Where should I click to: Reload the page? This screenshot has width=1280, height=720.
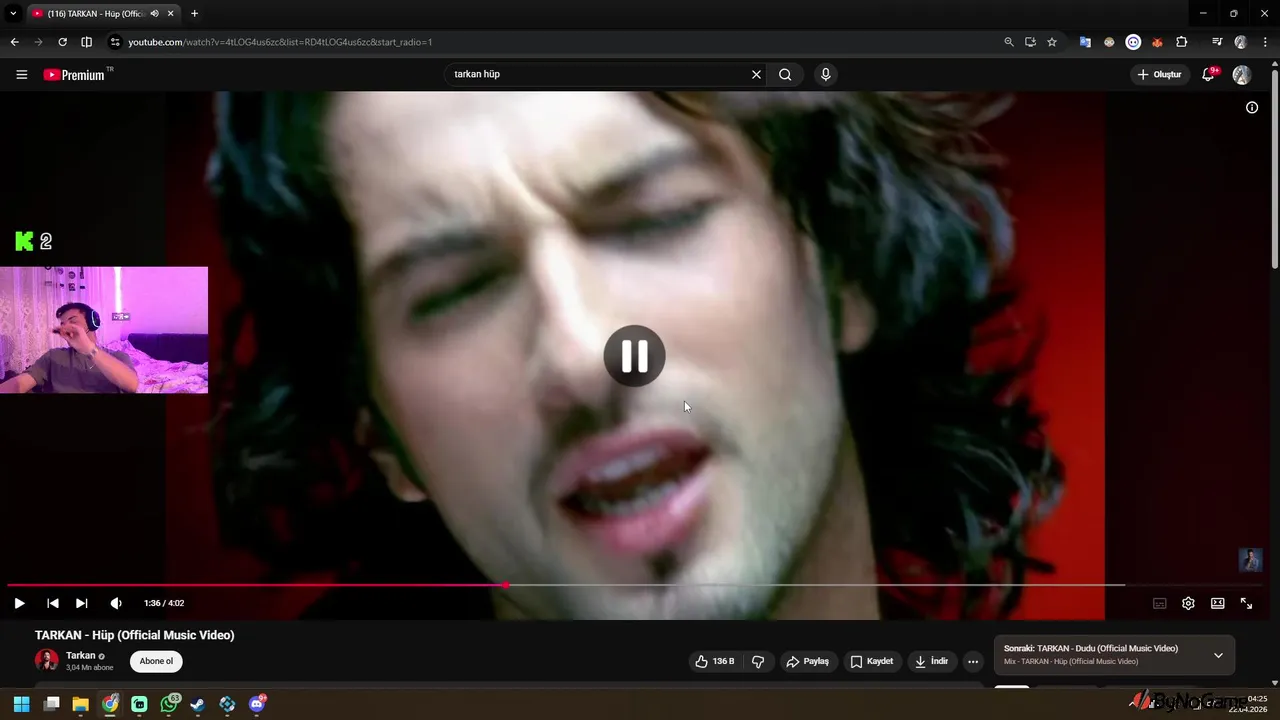click(x=62, y=42)
